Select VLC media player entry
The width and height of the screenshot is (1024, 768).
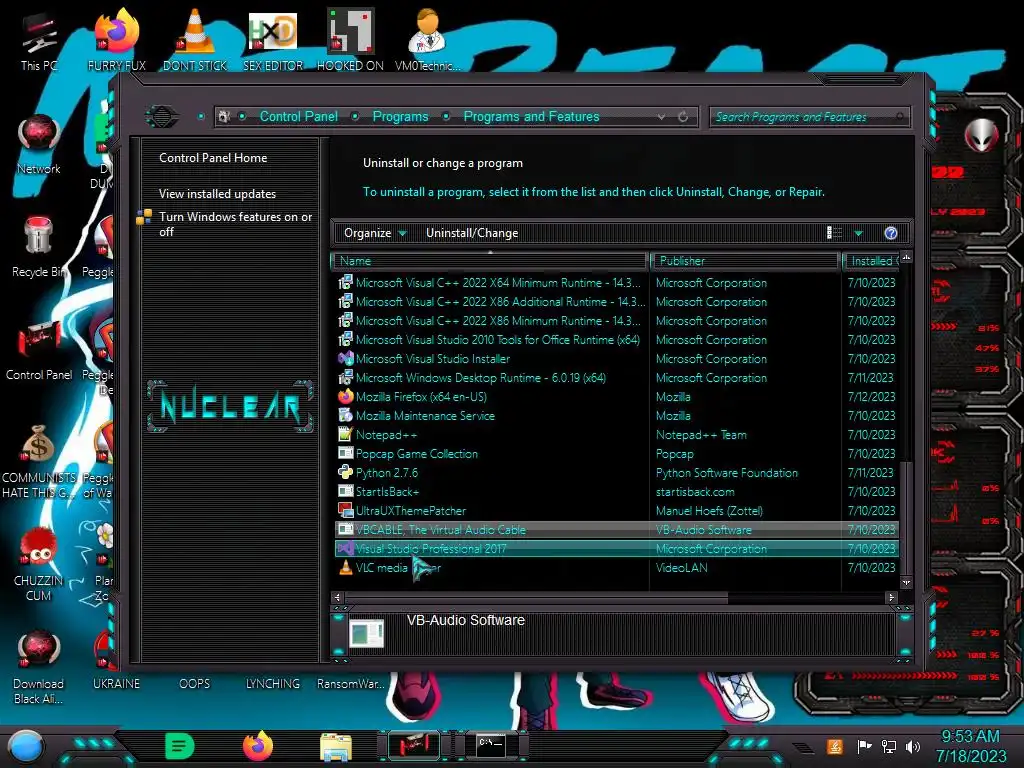click(x=616, y=568)
